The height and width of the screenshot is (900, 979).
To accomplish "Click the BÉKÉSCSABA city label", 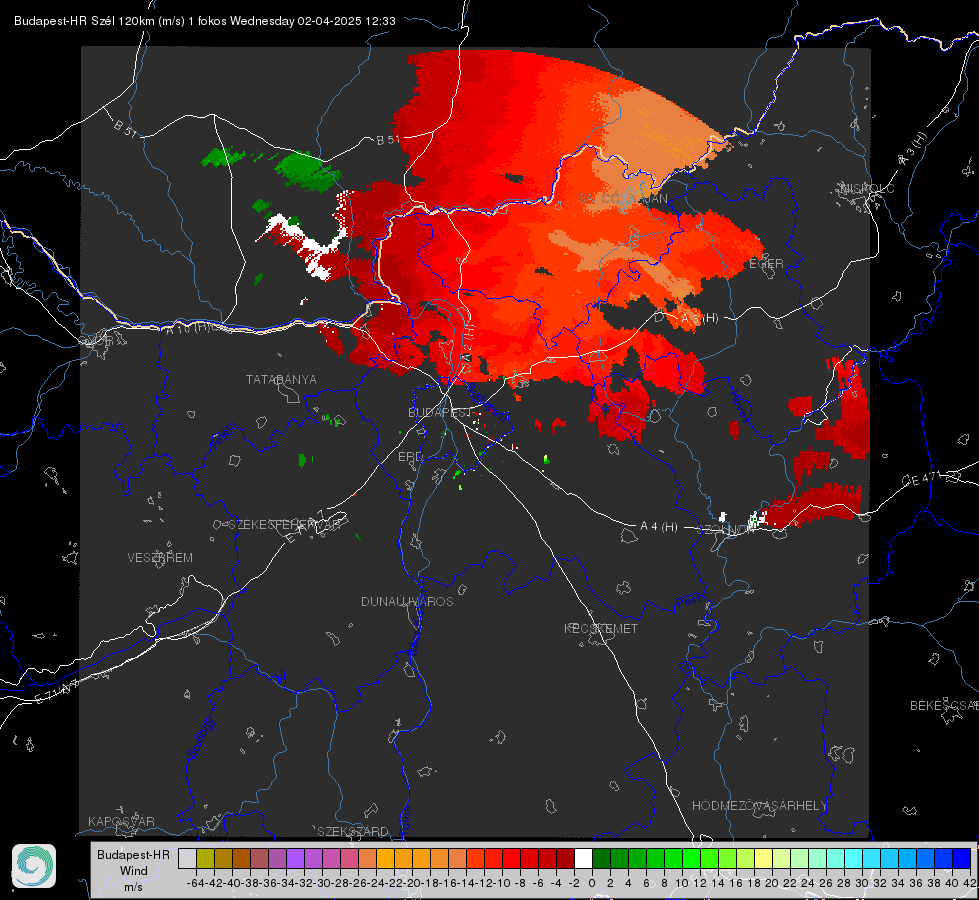I will pos(944,706).
